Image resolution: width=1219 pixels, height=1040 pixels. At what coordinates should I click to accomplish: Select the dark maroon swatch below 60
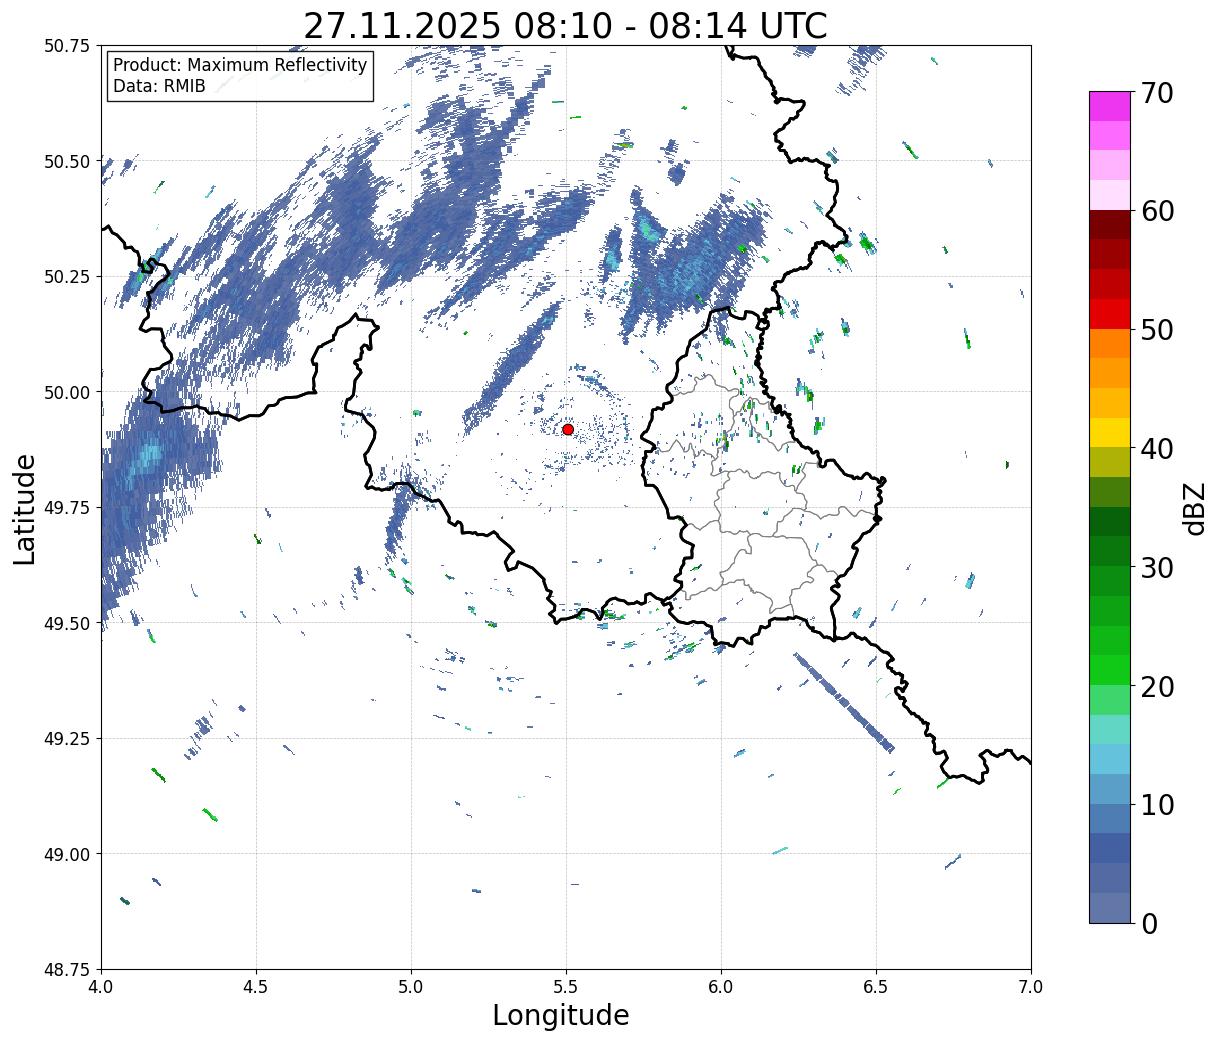pos(1110,225)
